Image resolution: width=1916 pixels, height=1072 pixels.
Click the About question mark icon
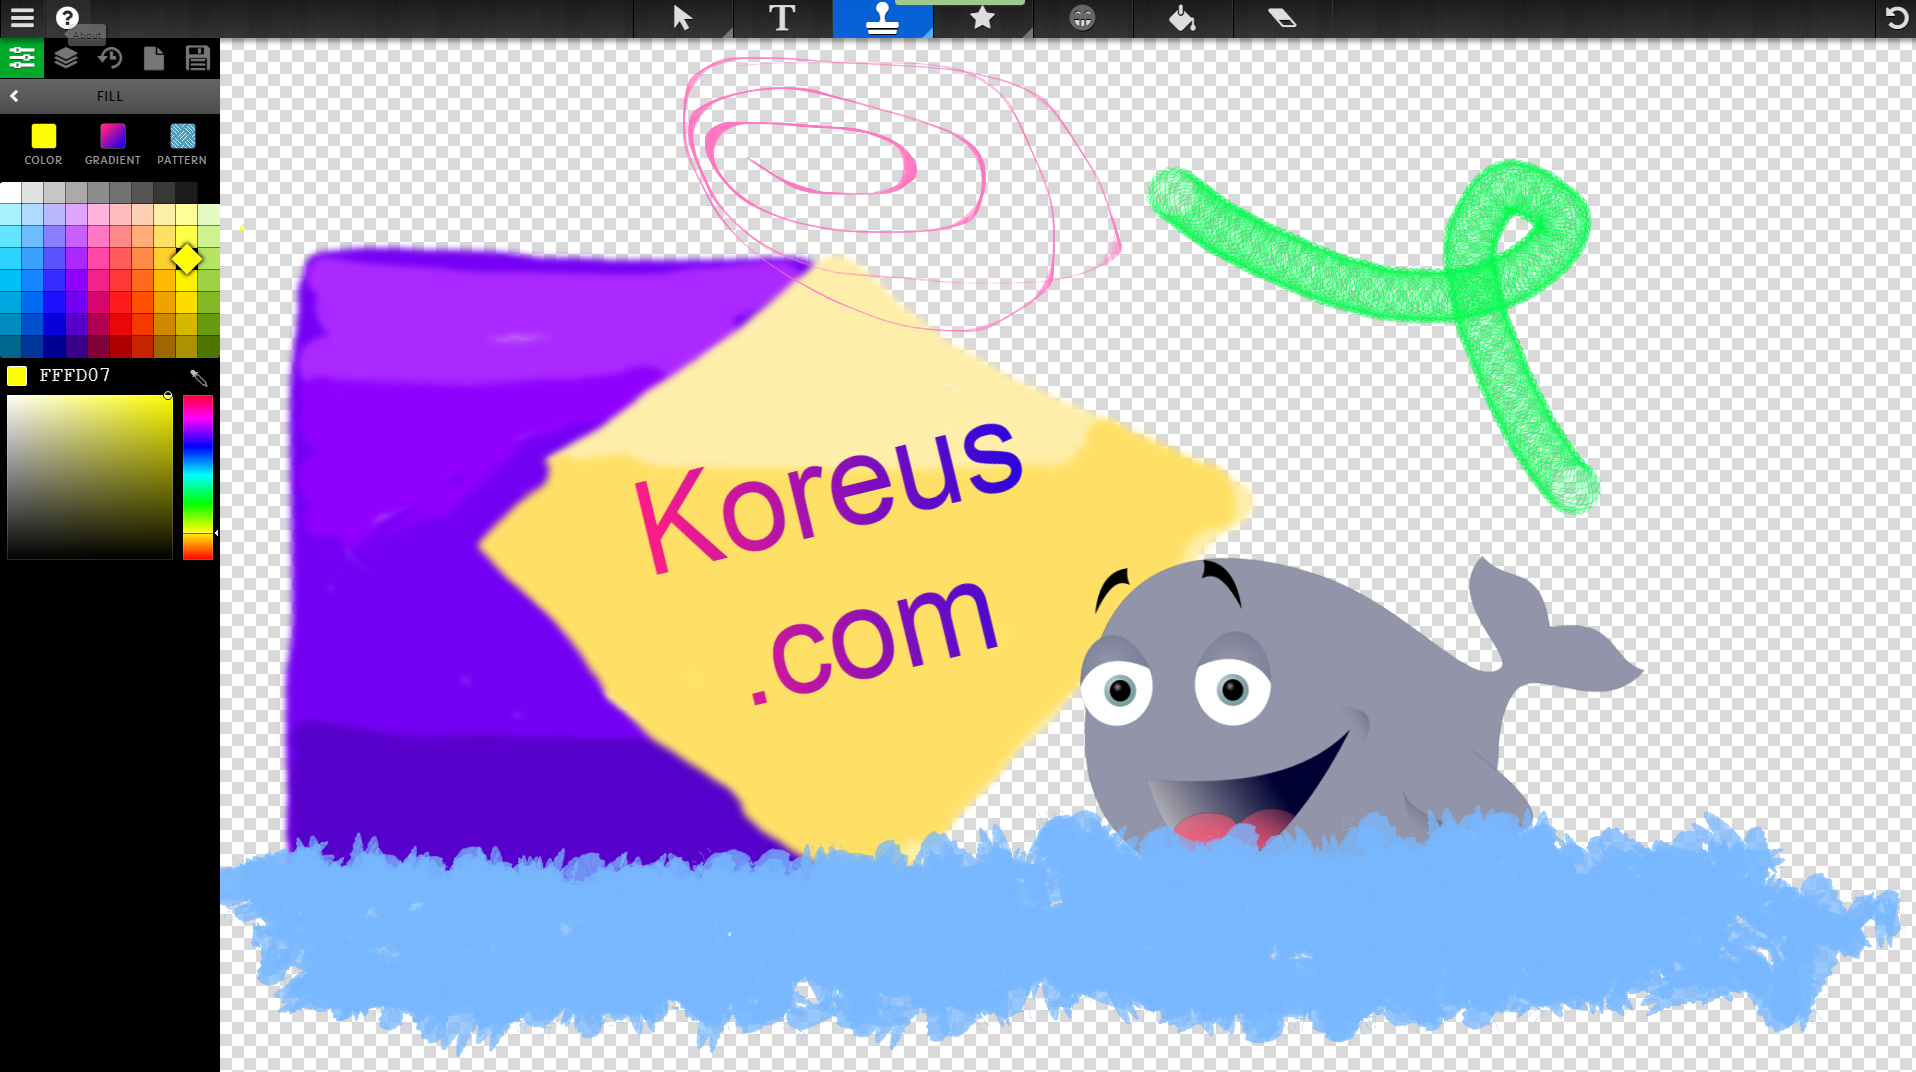67,18
